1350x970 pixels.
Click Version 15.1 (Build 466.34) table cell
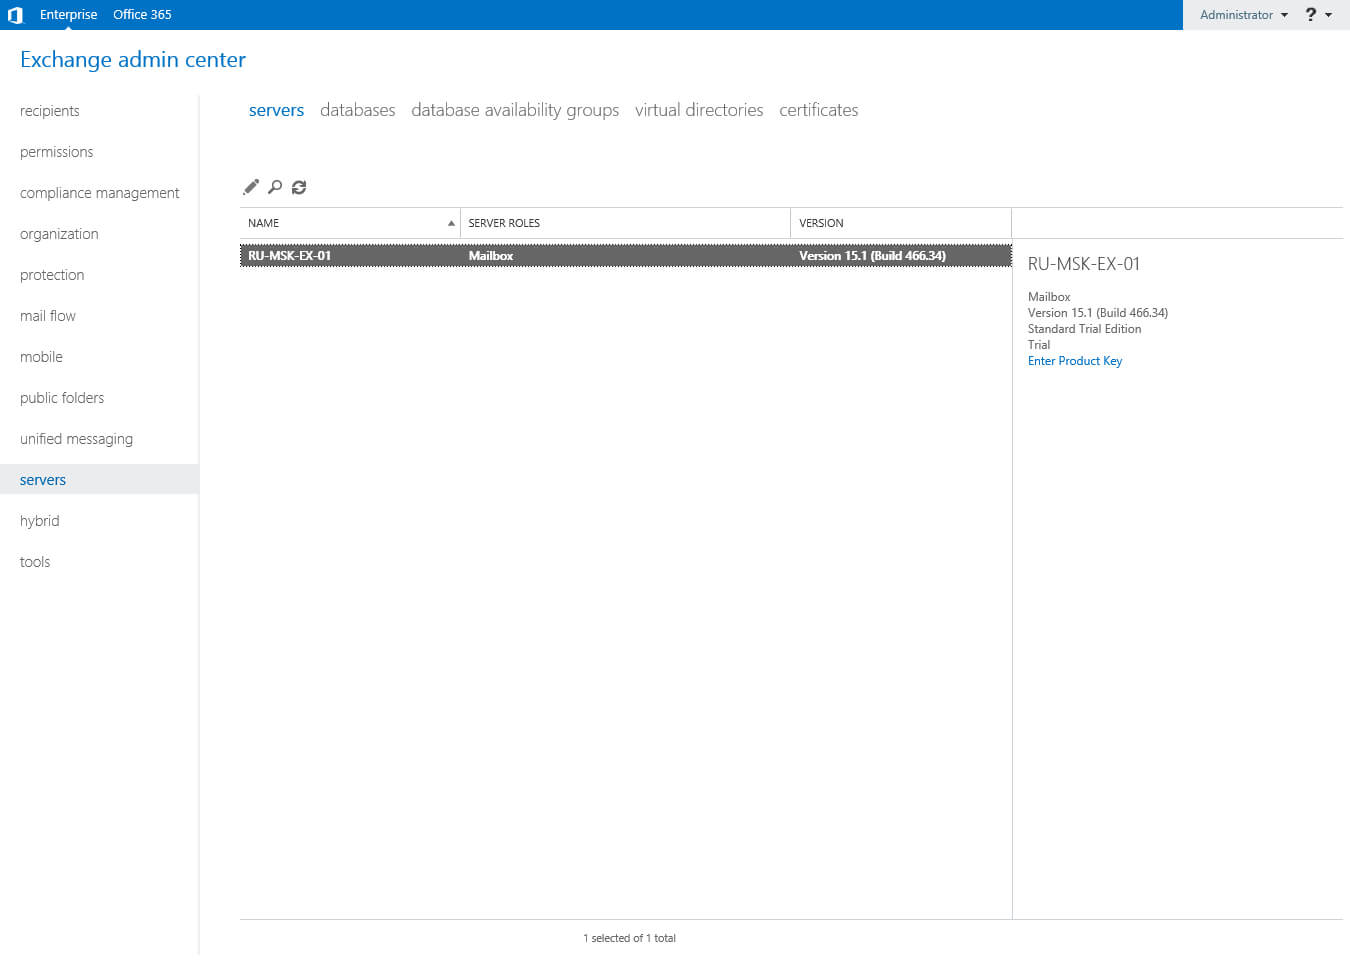[x=872, y=256]
